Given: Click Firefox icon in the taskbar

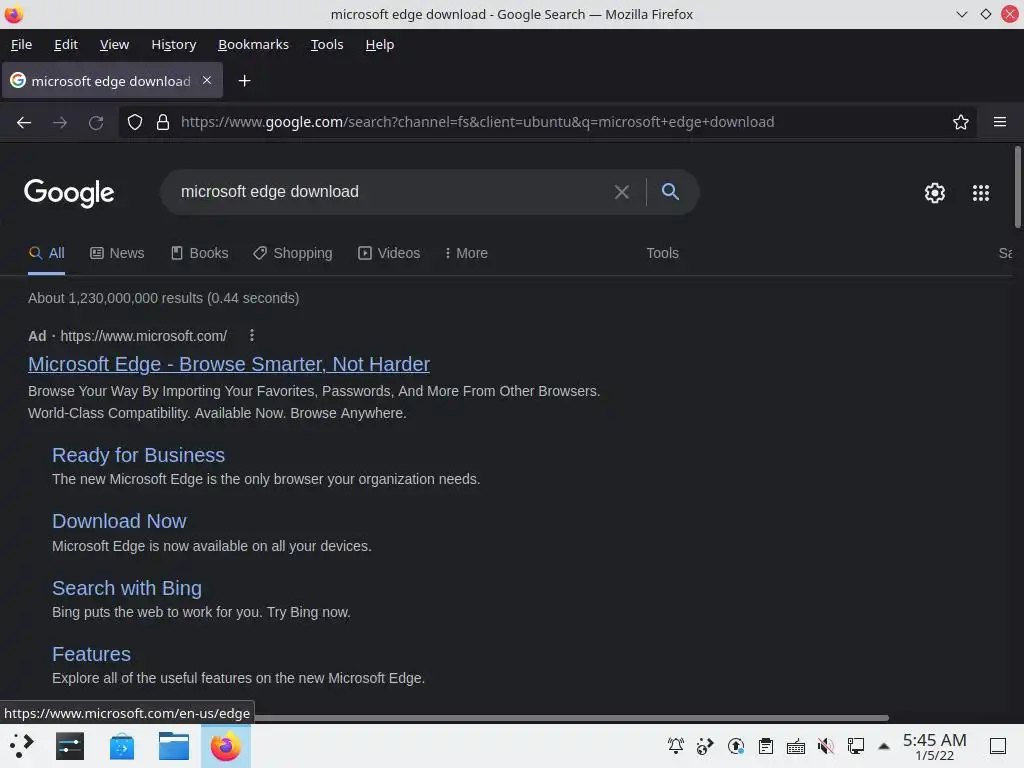Looking at the screenshot, I should coord(225,746).
